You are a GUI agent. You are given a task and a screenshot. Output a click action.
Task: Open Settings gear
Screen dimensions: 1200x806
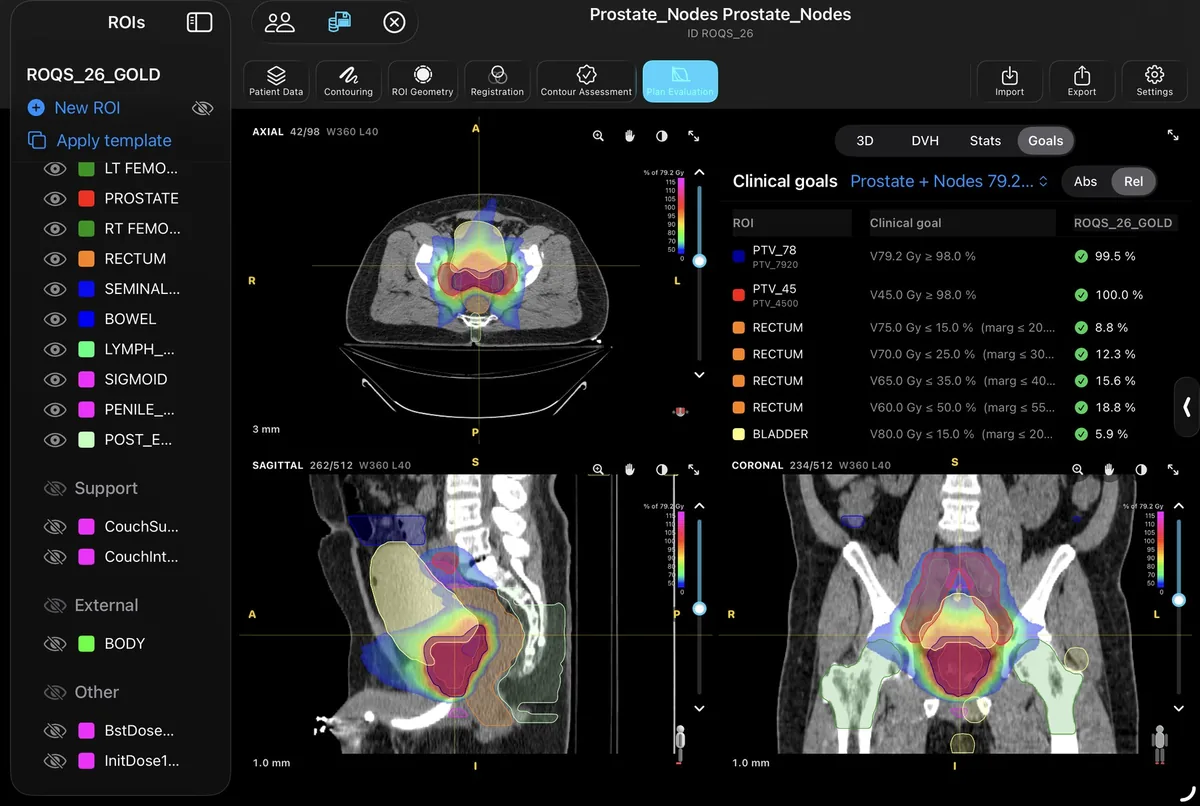1154,81
